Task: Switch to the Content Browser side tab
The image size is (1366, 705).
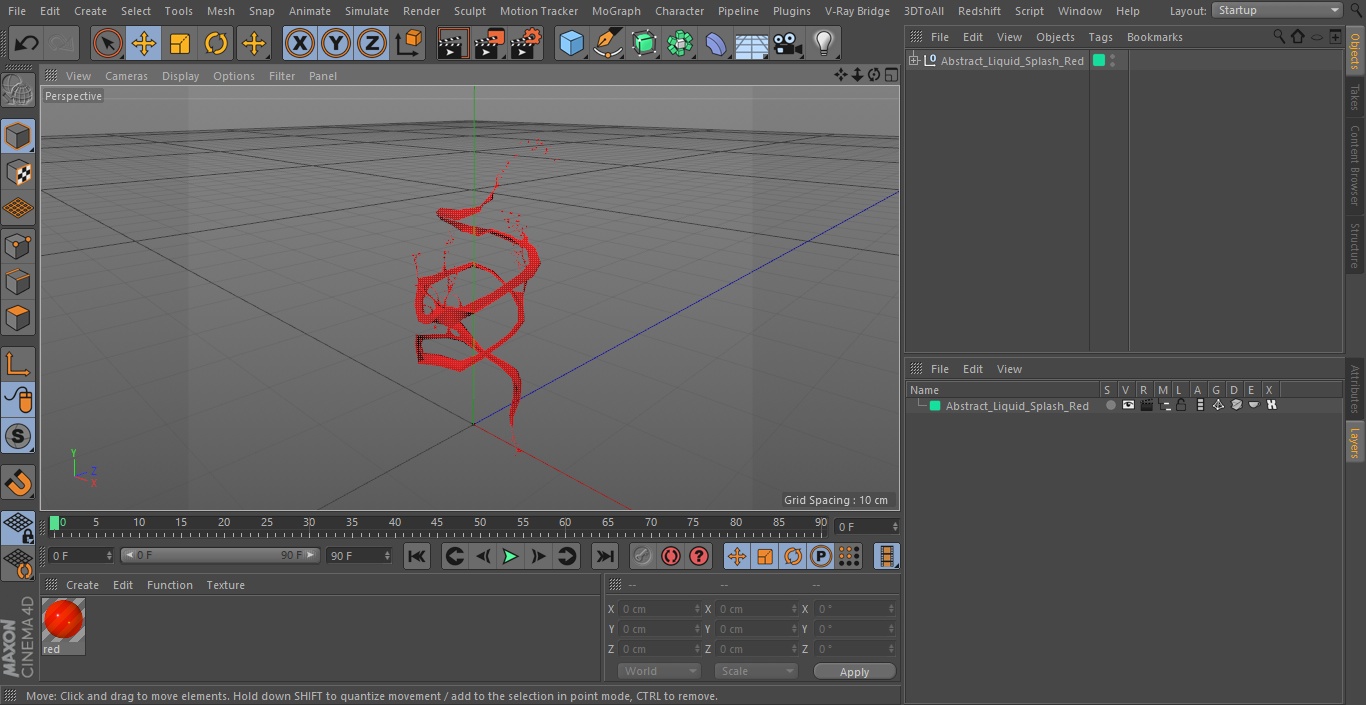Action: tap(1355, 165)
